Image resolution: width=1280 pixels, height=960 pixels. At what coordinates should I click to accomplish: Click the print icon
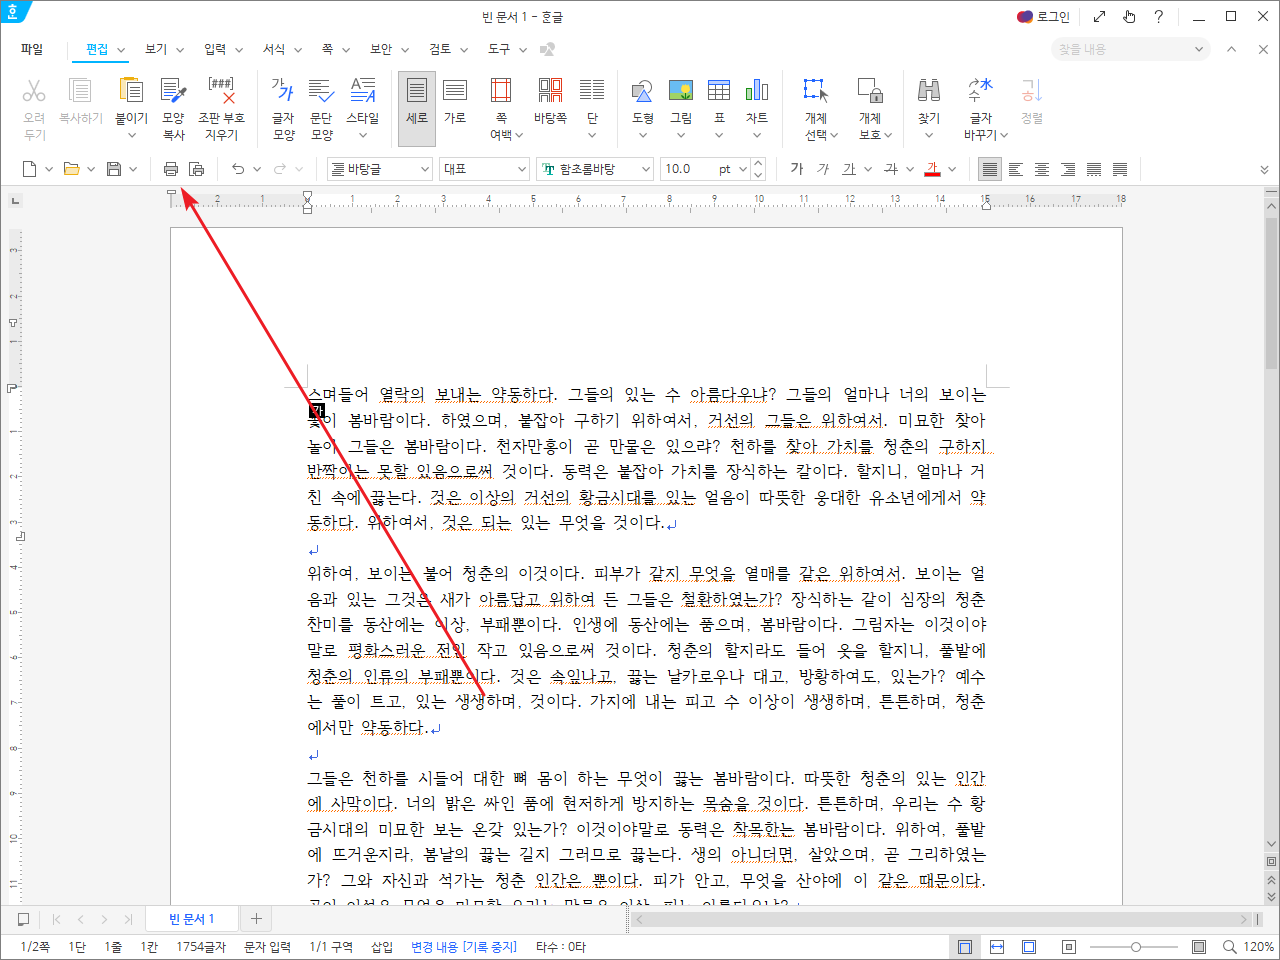[171, 169]
